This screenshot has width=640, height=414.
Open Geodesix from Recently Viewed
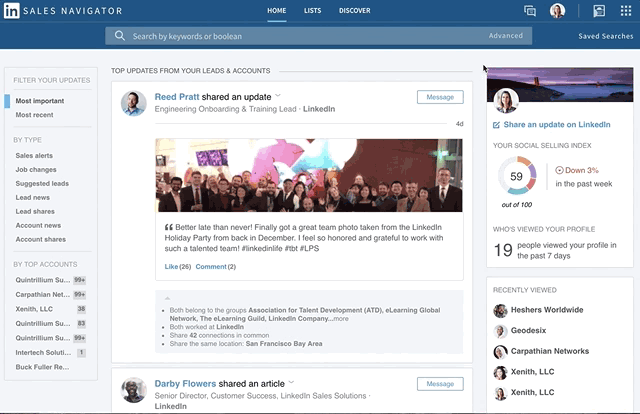click(528, 330)
